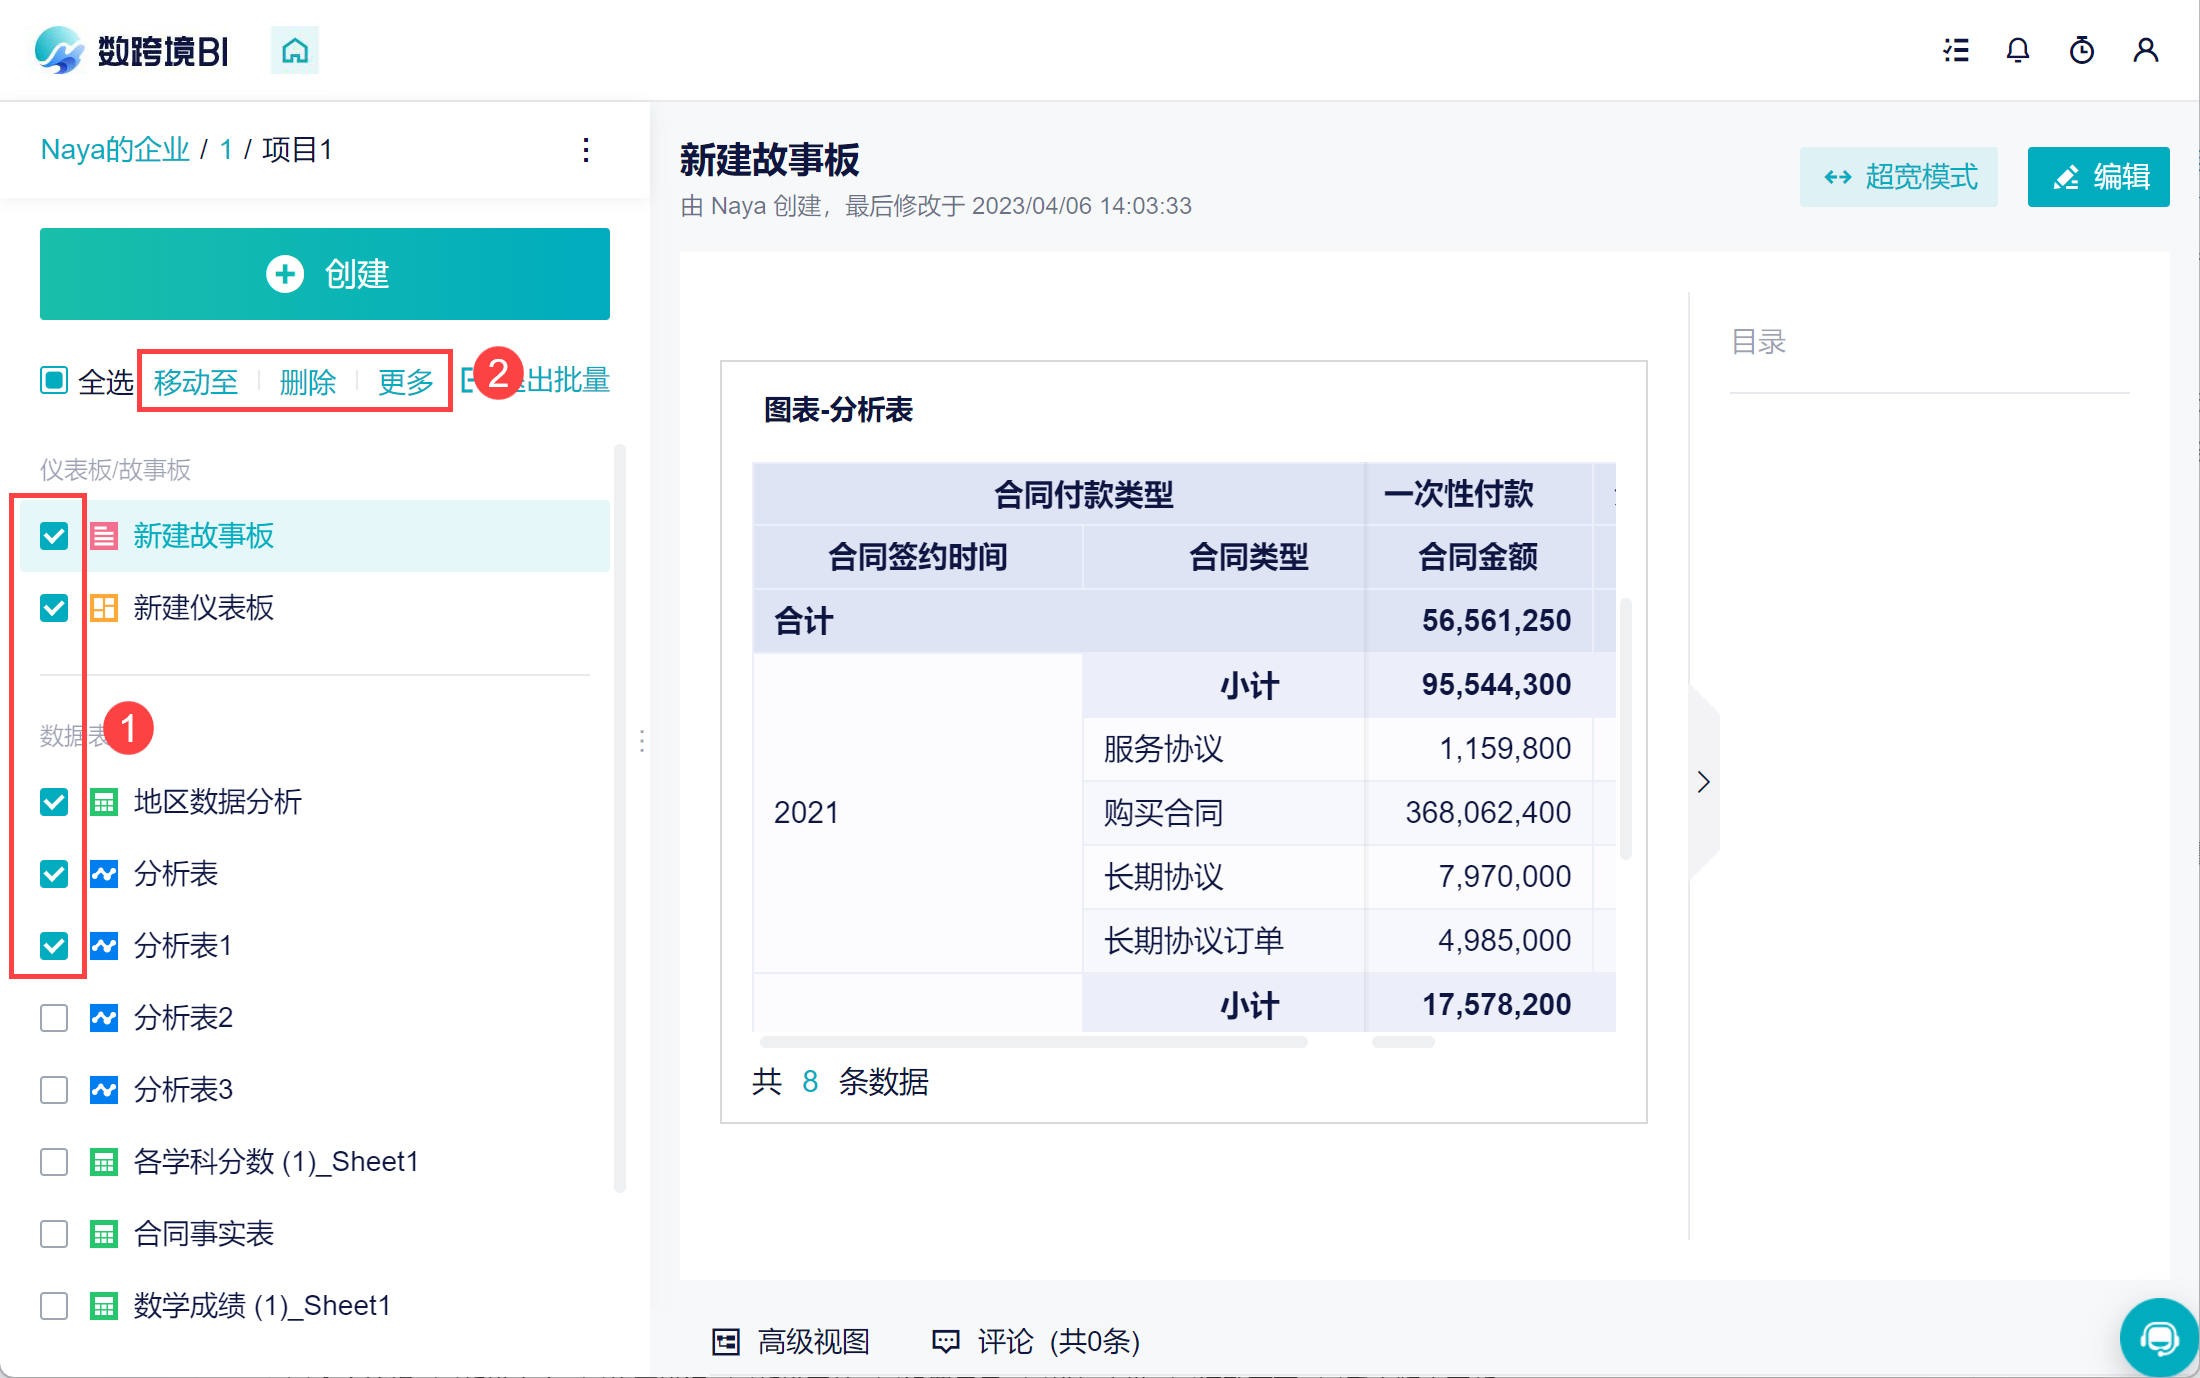Uncheck the 新建仪表板 checkbox
This screenshot has width=2200, height=1378.
(x=54, y=608)
